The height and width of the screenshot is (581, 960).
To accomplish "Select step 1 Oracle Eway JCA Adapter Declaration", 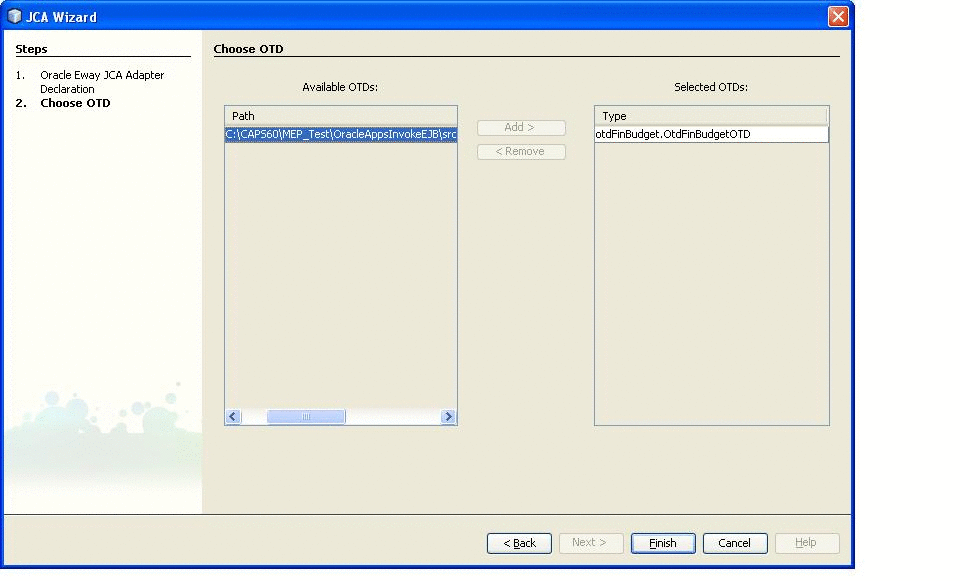I will point(102,82).
